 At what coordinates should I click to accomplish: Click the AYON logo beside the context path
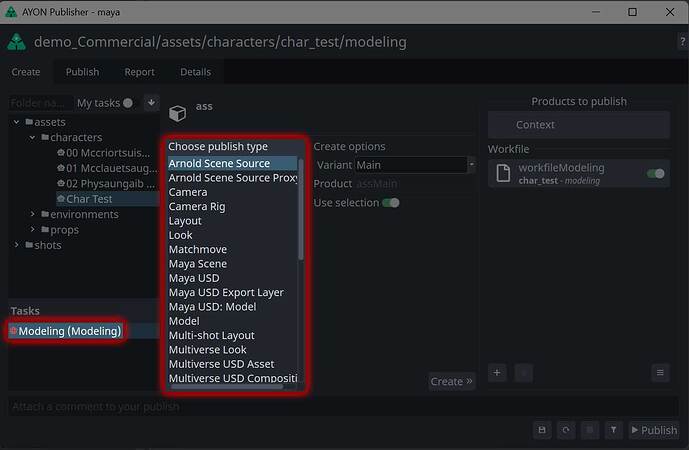[17, 42]
